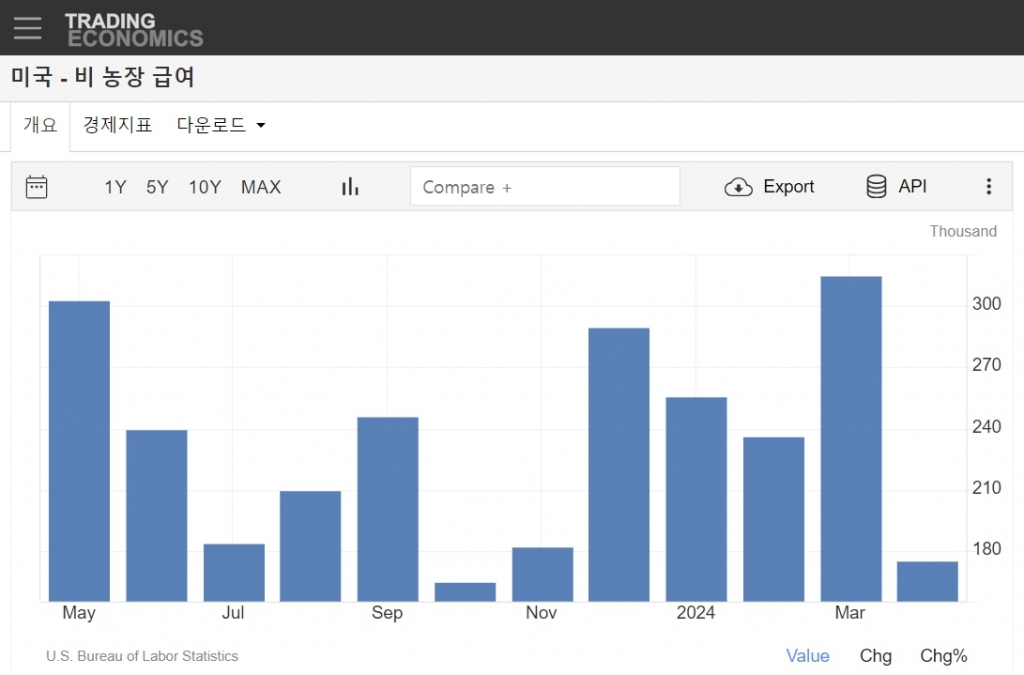Click the Export cloud download icon
This screenshot has height=675, width=1024.
[x=738, y=187]
